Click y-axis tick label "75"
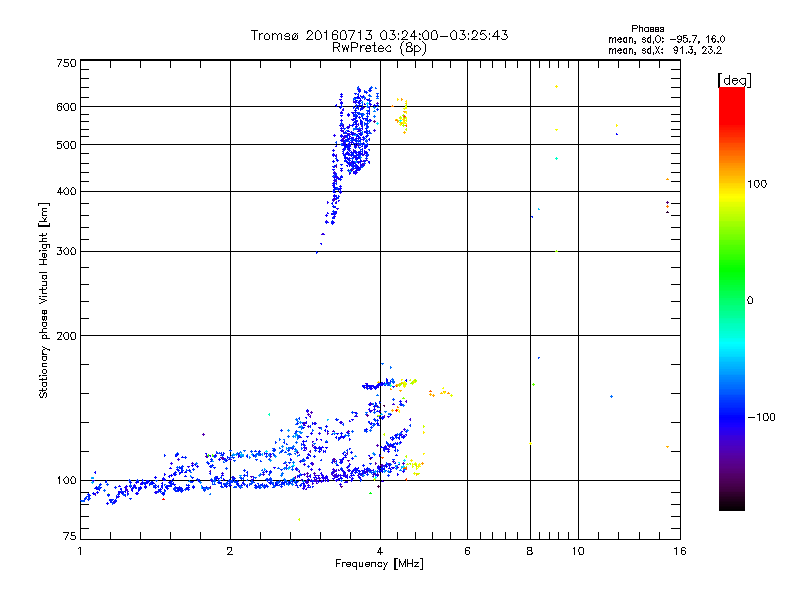The image size is (800, 600). point(69,536)
